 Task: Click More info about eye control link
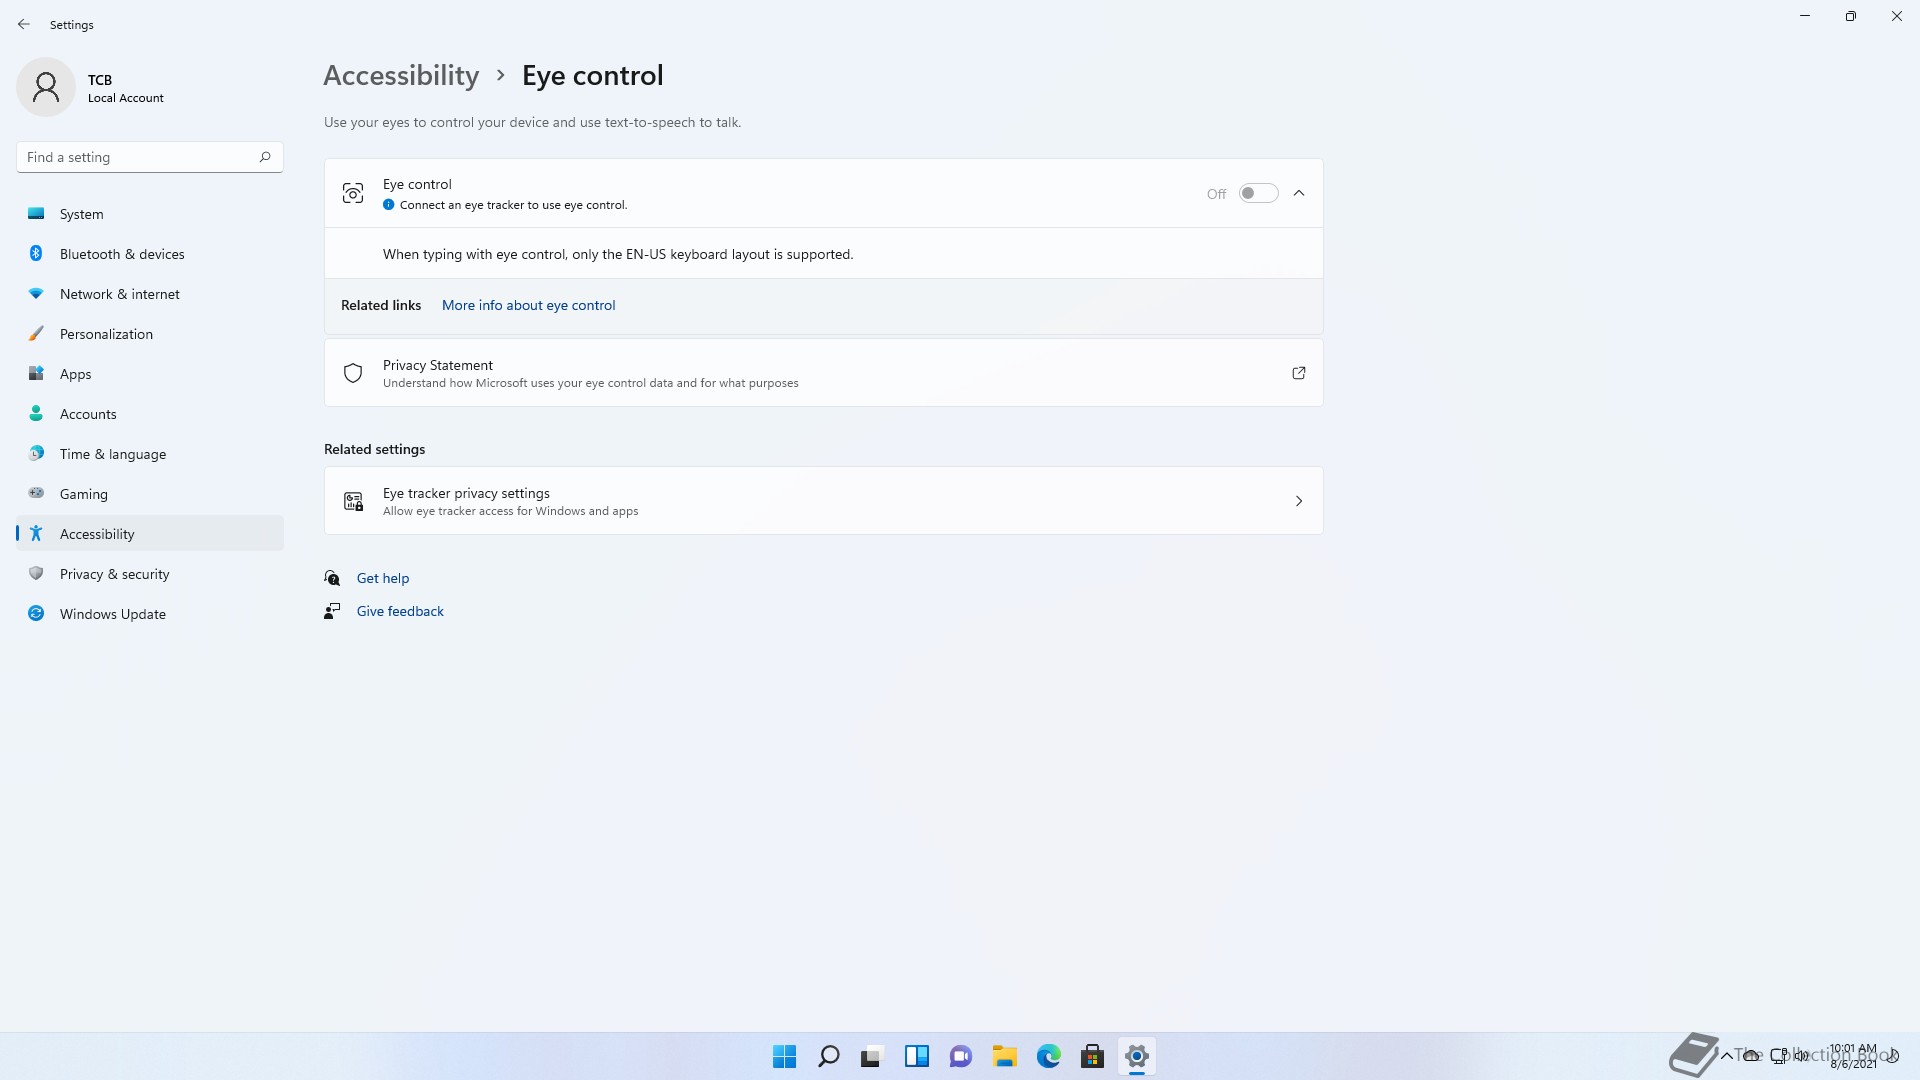tap(528, 305)
